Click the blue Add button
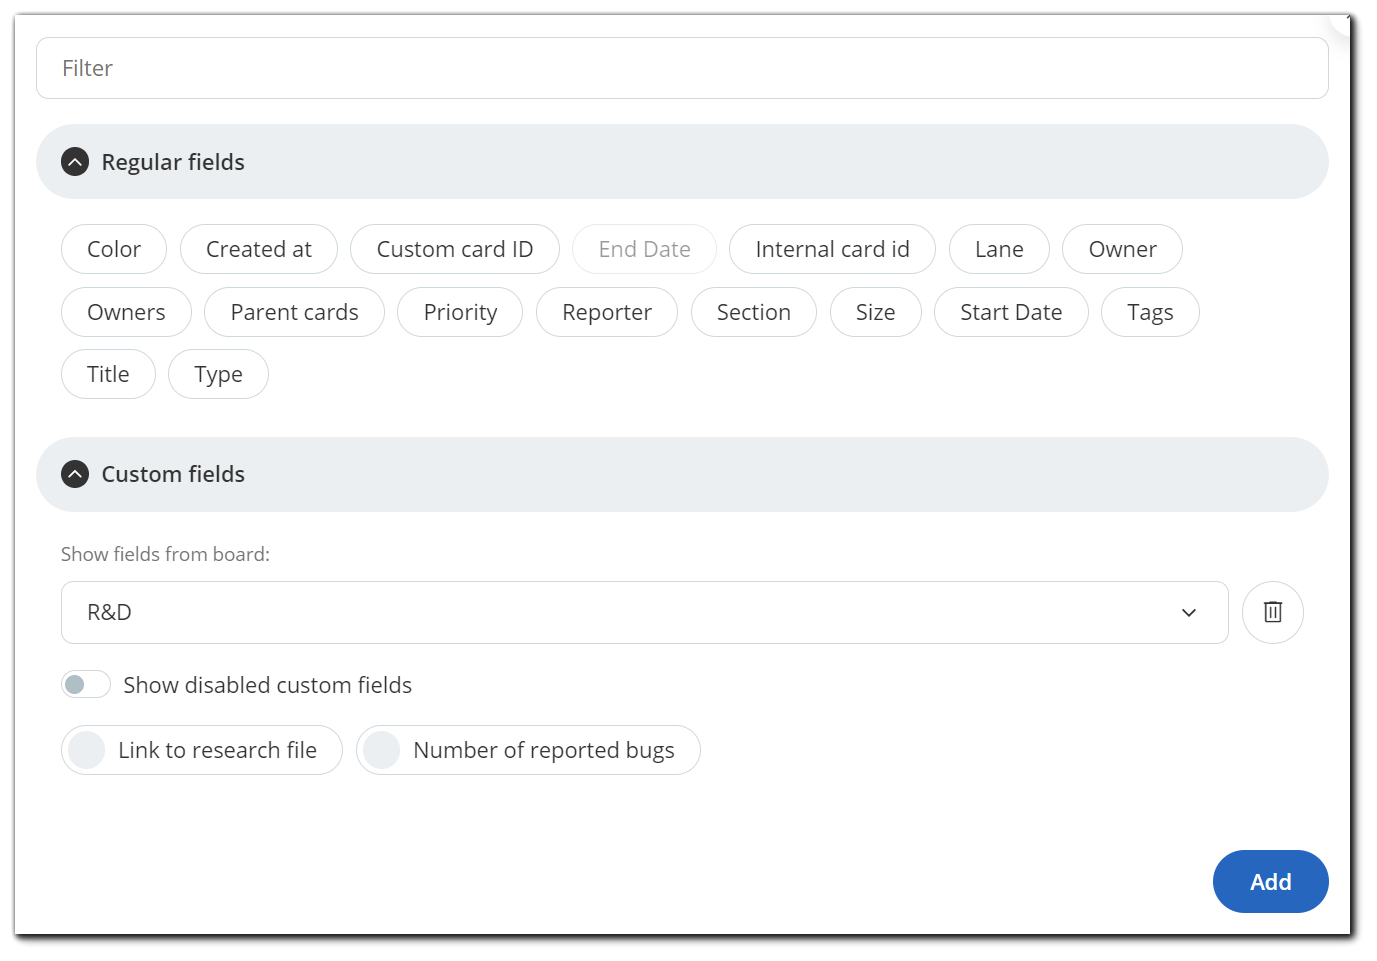This screenshot has width=1377, height=961. 1270,881
